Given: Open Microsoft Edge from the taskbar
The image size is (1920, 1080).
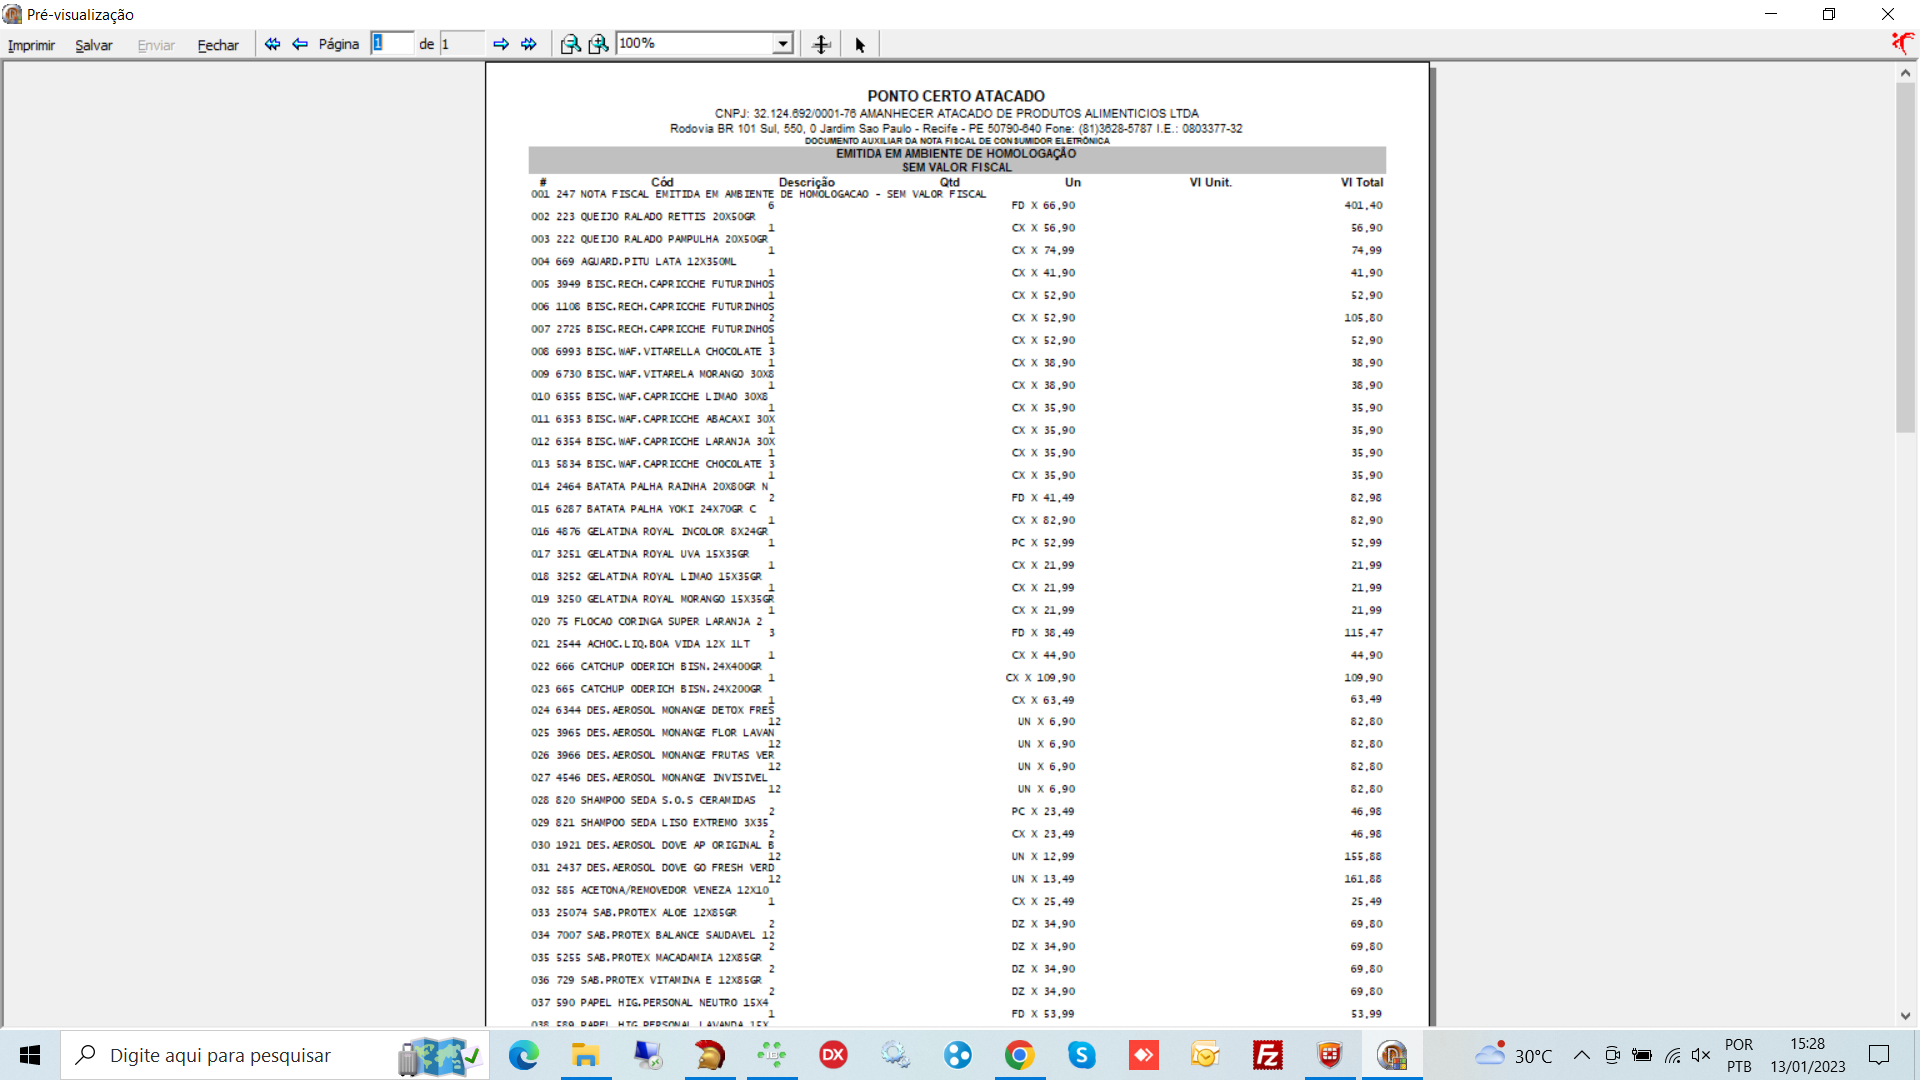Looking at the screenshot, I should [523, 1055].
